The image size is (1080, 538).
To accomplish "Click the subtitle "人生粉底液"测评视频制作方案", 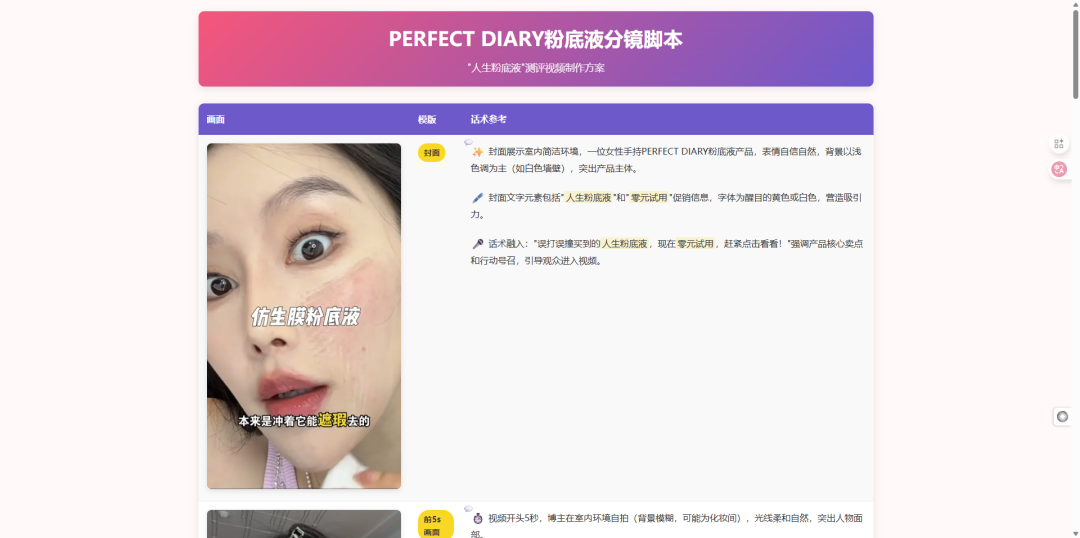I will point(536,68).
